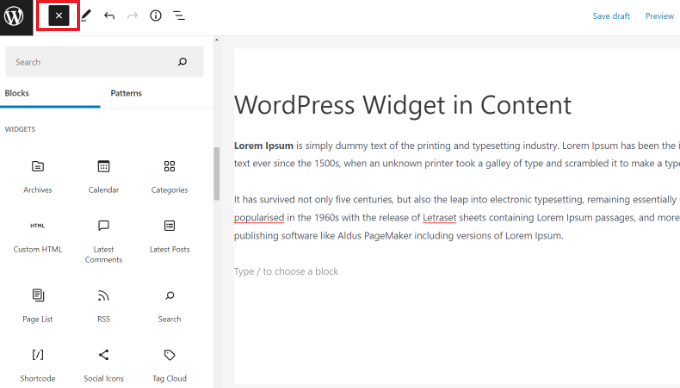Open the List View outline

pyautogui.click(x=179, y=16)
